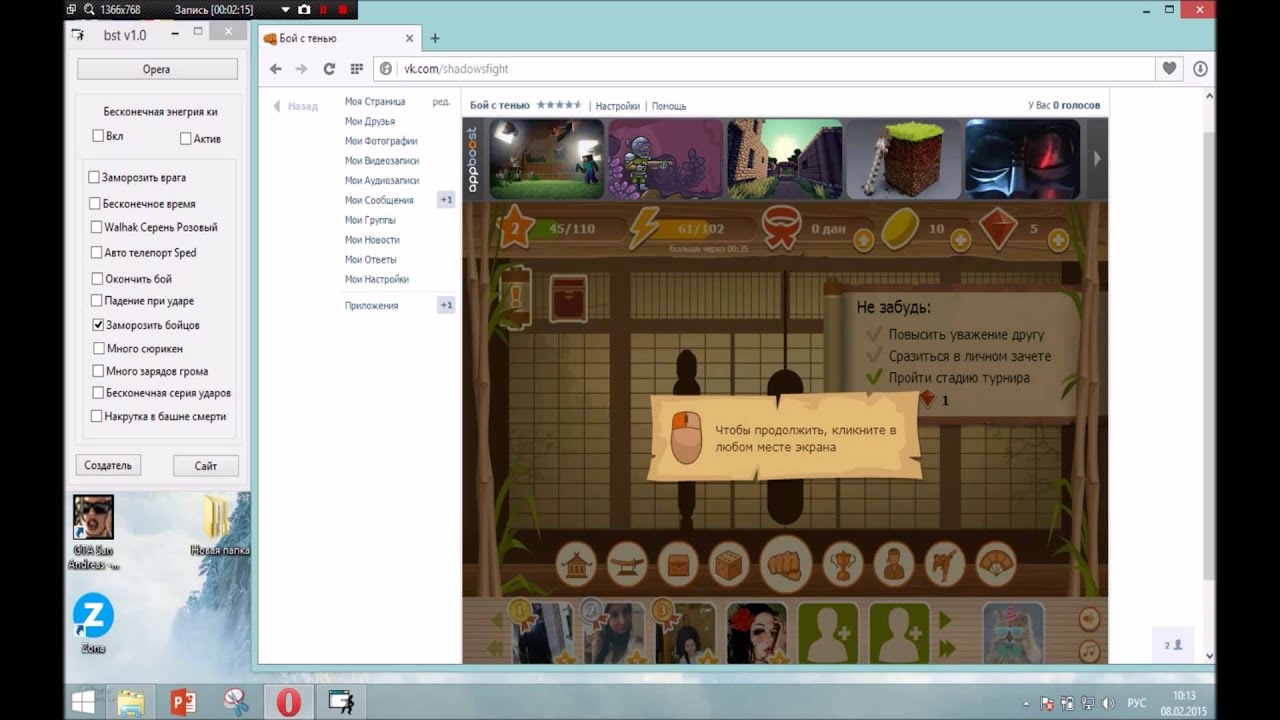This screenshot has height=720, width=1280.
Task: Click the Сайт button
Action: click(x=206, y=465)
